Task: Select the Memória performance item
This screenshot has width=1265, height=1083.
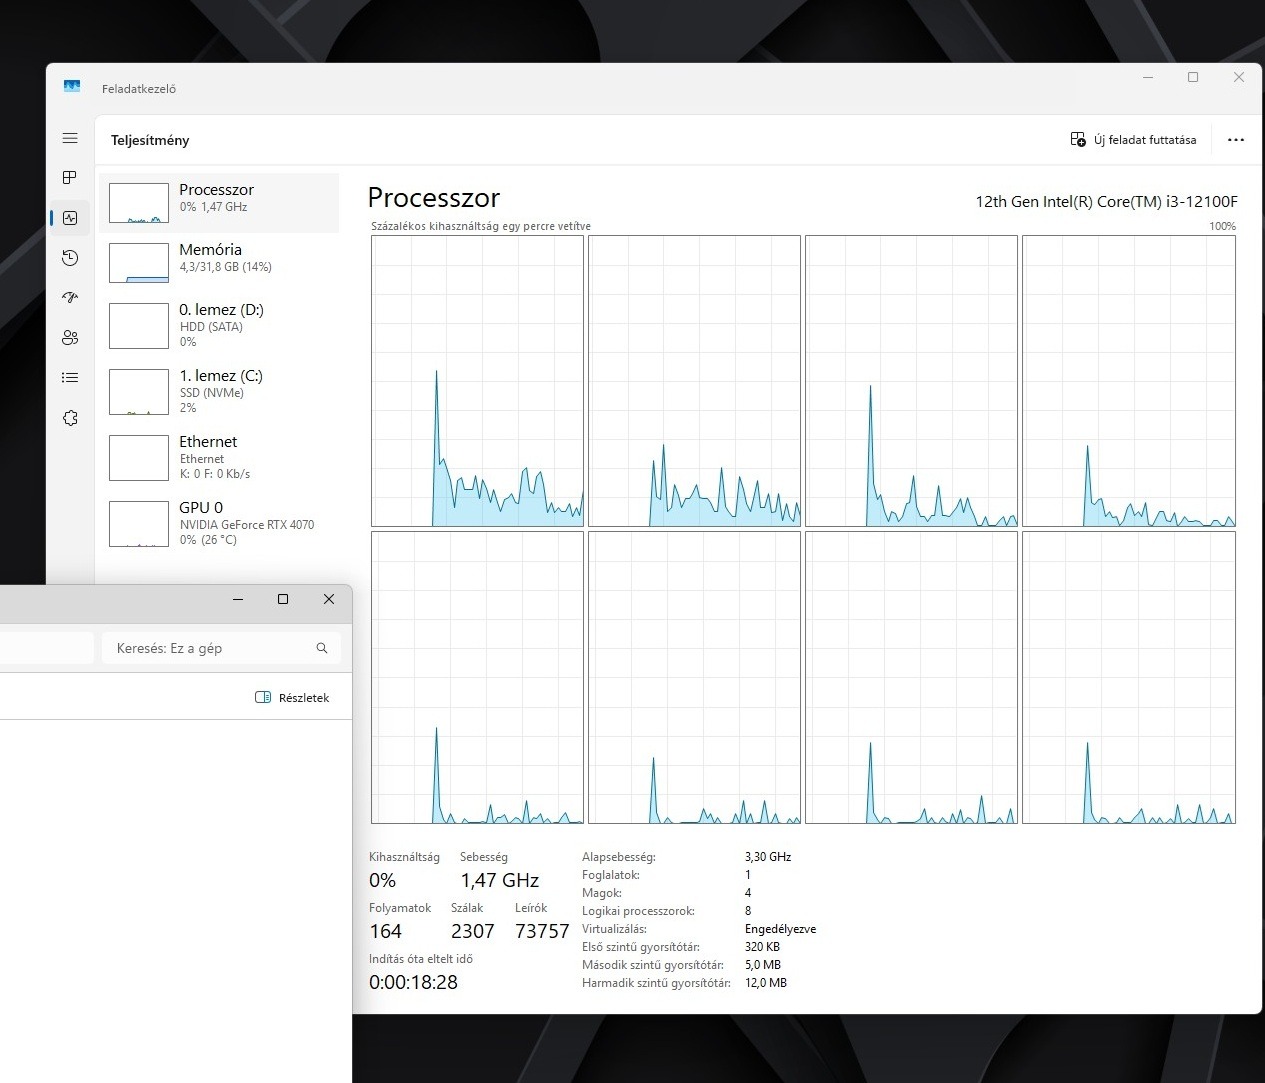Action: coord(219,263)
